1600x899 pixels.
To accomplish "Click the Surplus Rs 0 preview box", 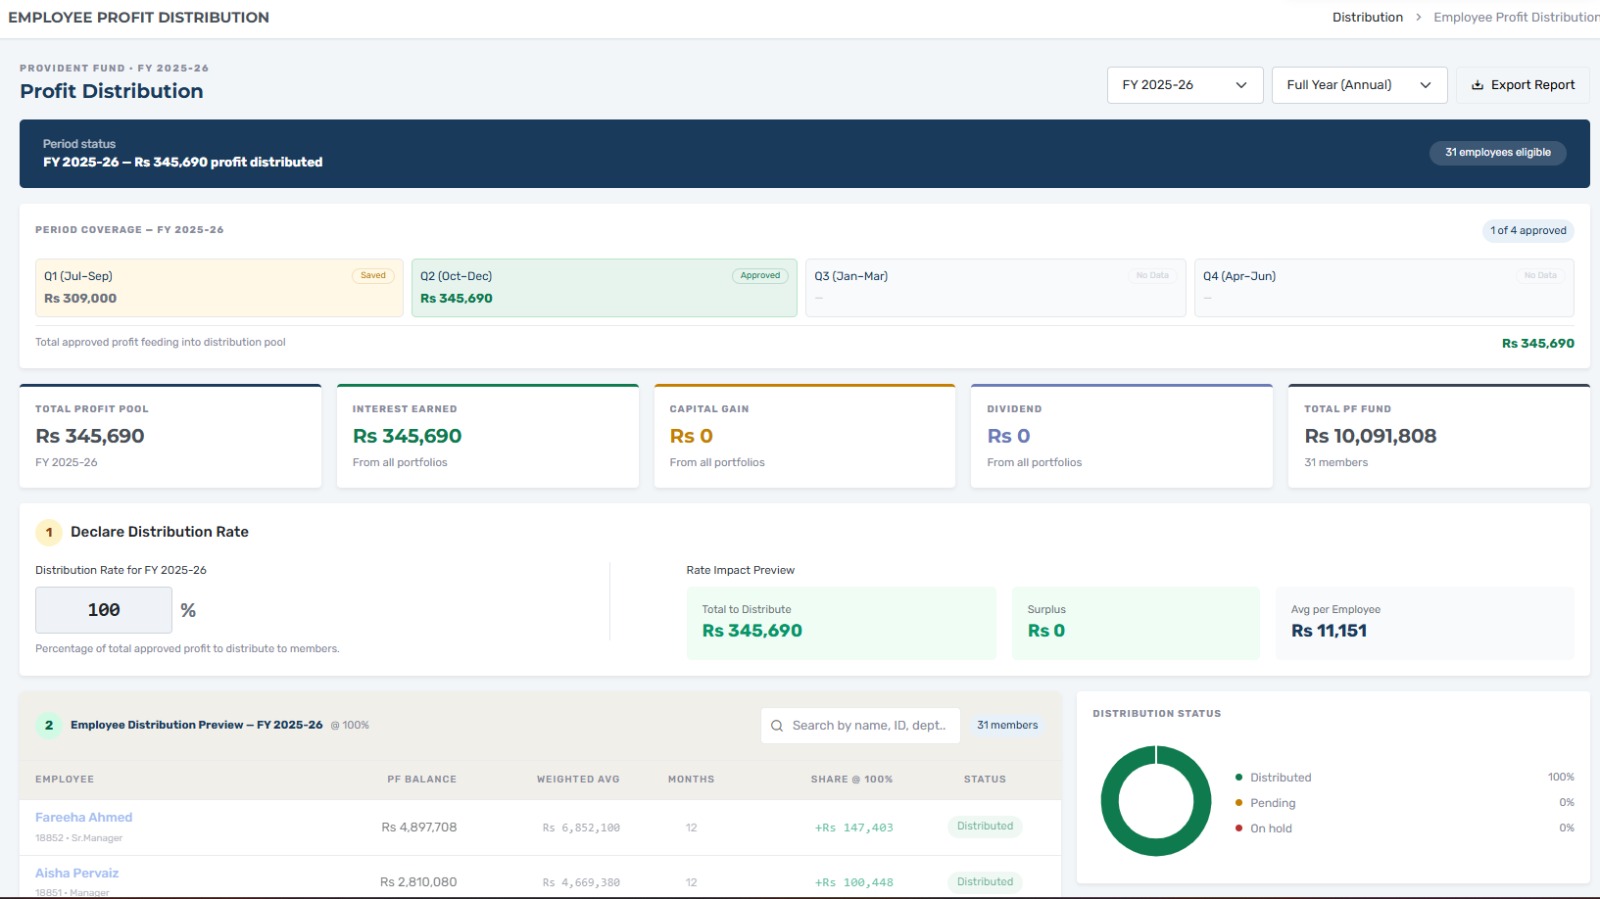I will (1136, 623).
